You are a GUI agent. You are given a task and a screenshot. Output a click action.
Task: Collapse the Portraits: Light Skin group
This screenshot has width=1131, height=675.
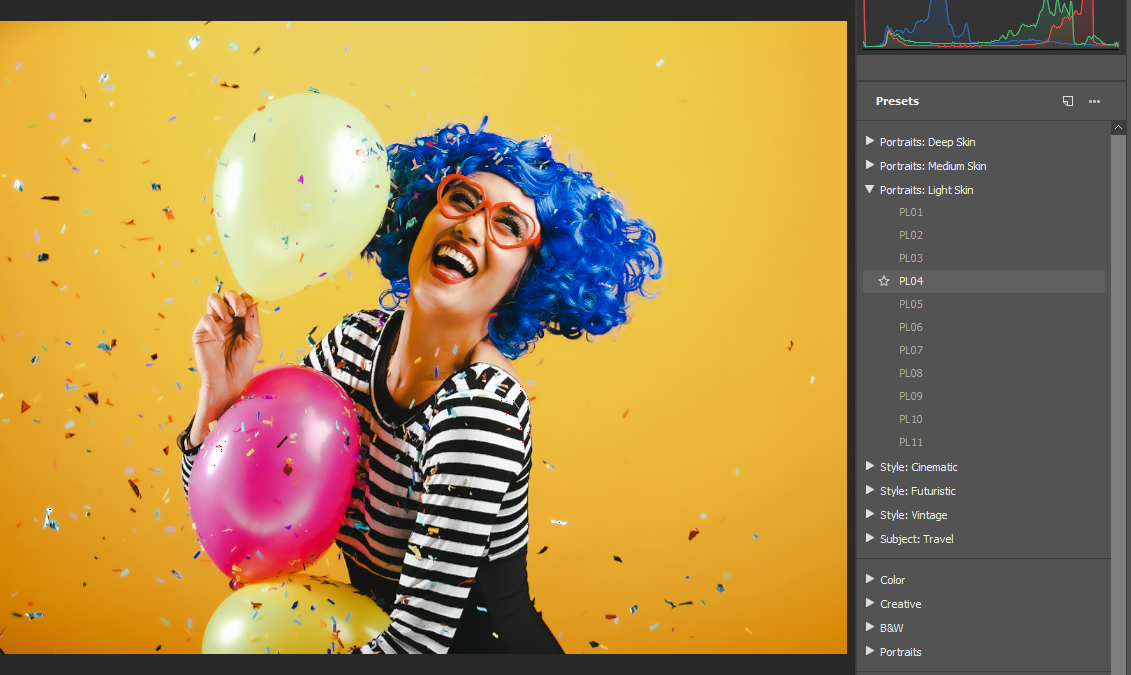(870, 189)
